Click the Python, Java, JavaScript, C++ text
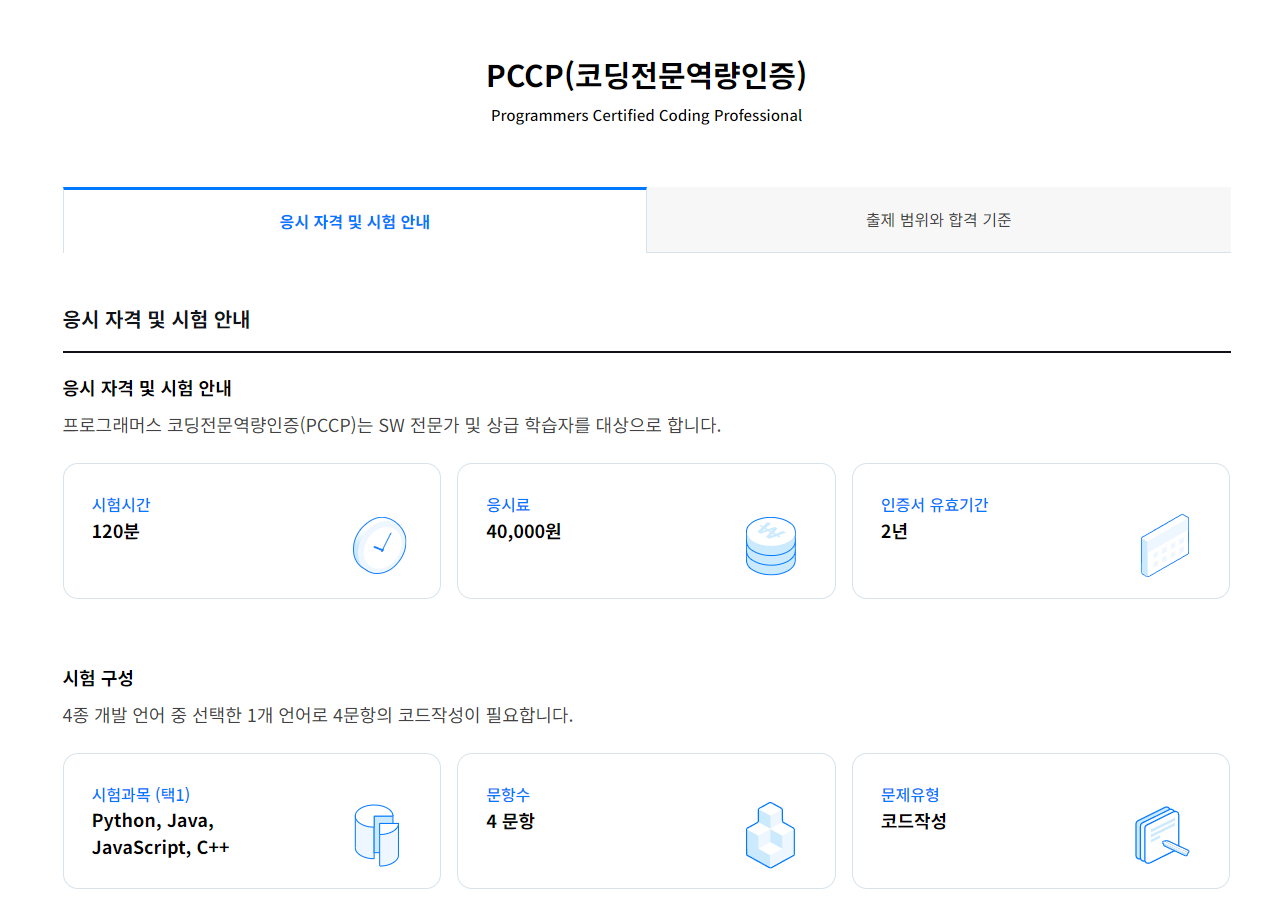This screenshot has width=1264, height=922. tap(161, 834)
